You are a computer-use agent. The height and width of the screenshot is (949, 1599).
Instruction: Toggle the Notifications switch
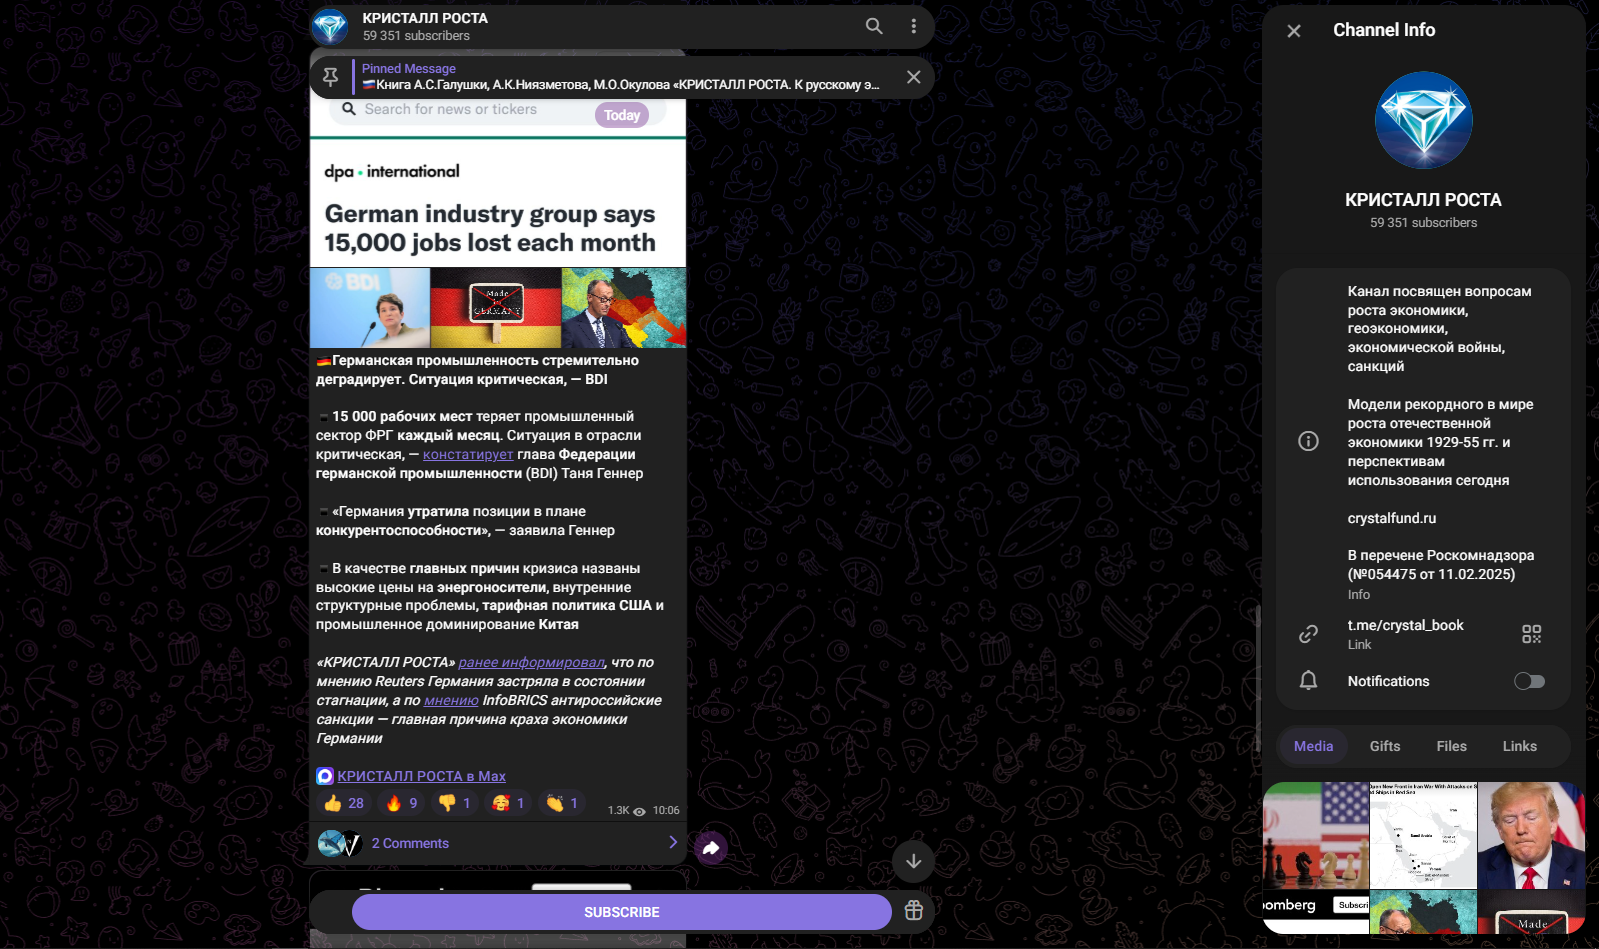[x=1529, y=681]
